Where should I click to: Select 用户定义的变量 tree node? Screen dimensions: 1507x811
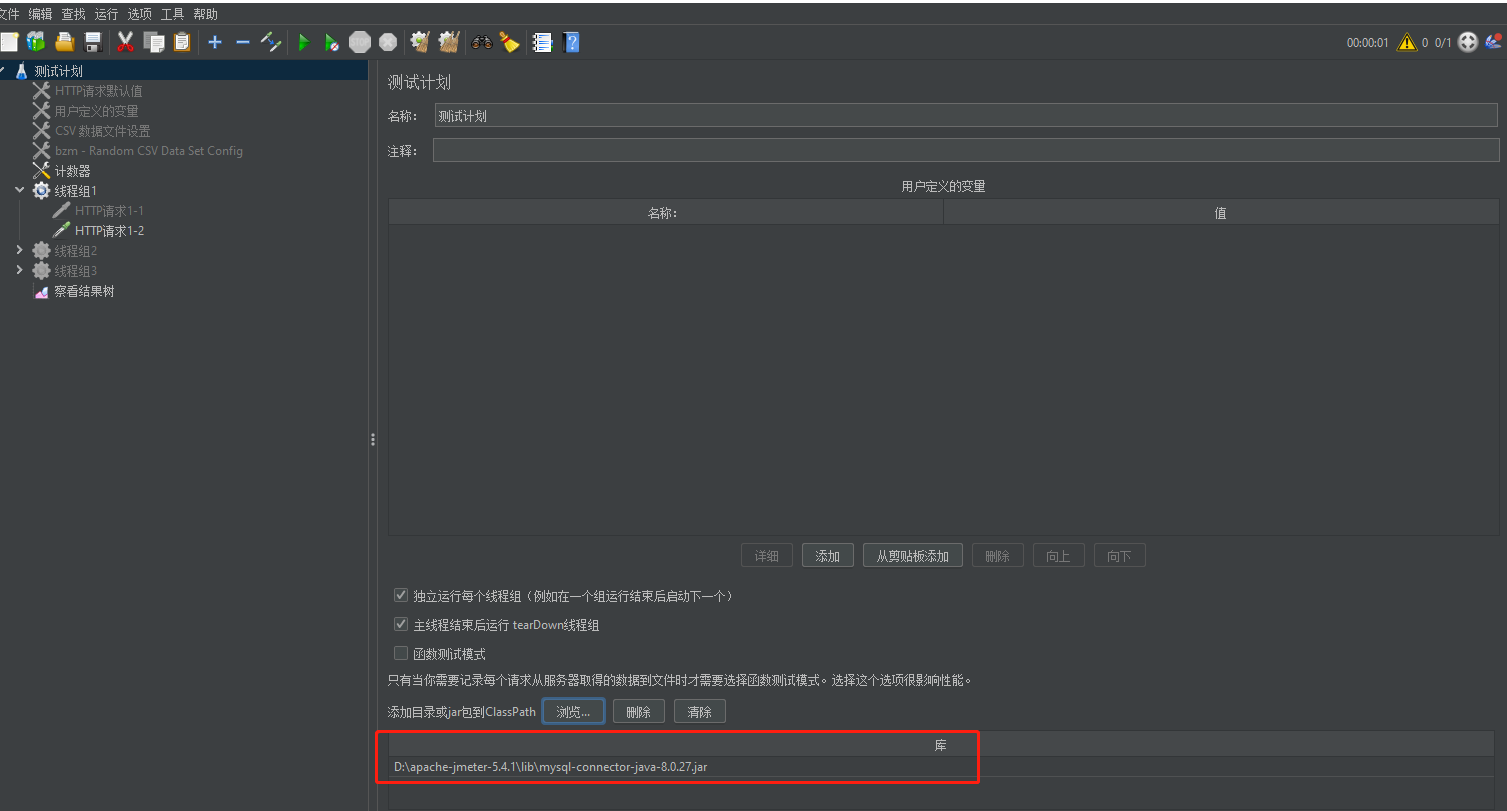(x=96, y=111)
